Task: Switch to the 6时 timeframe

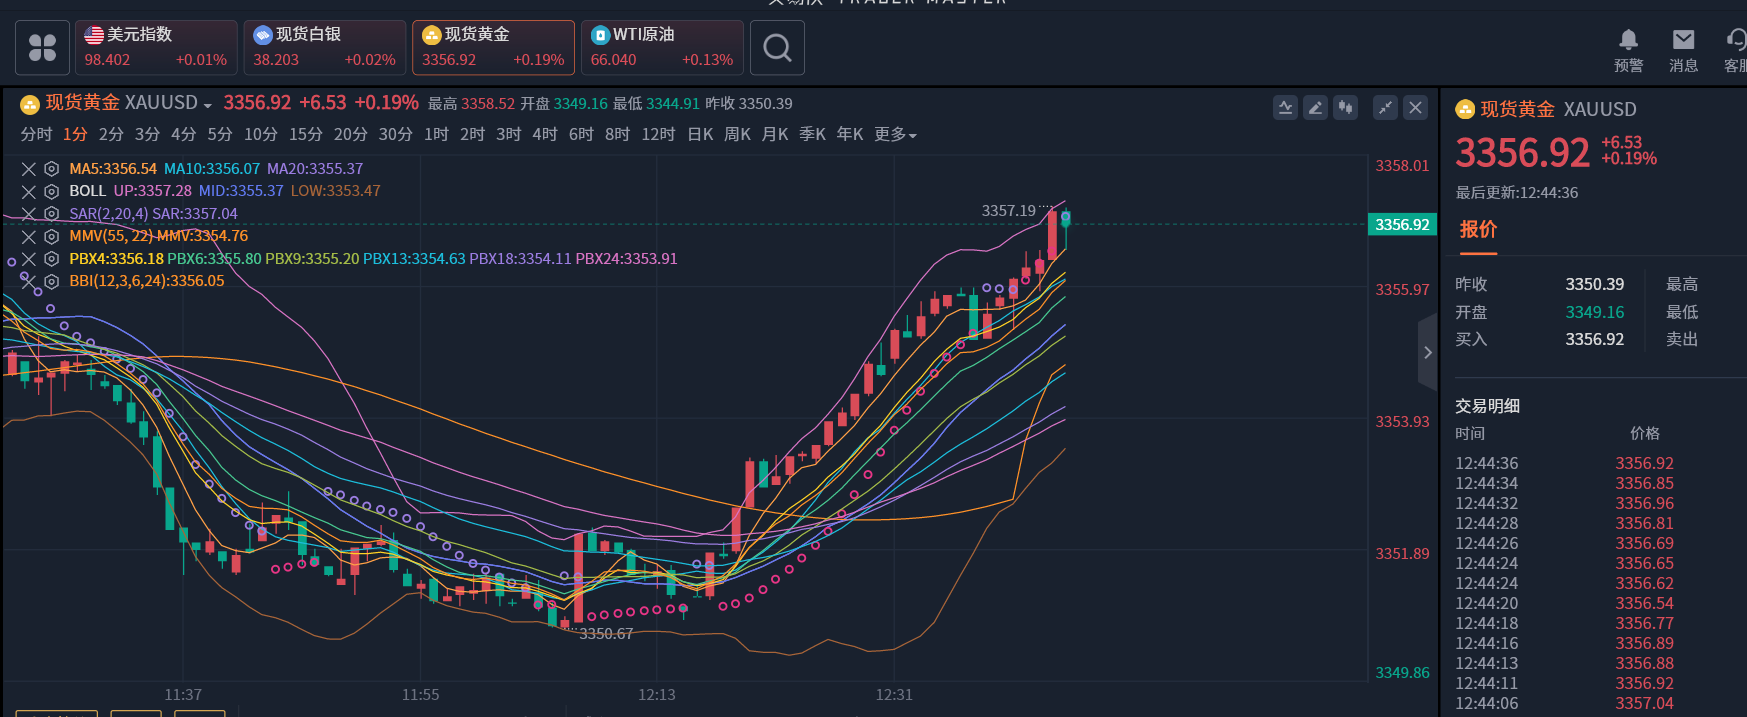Action: tap(581, 134)
